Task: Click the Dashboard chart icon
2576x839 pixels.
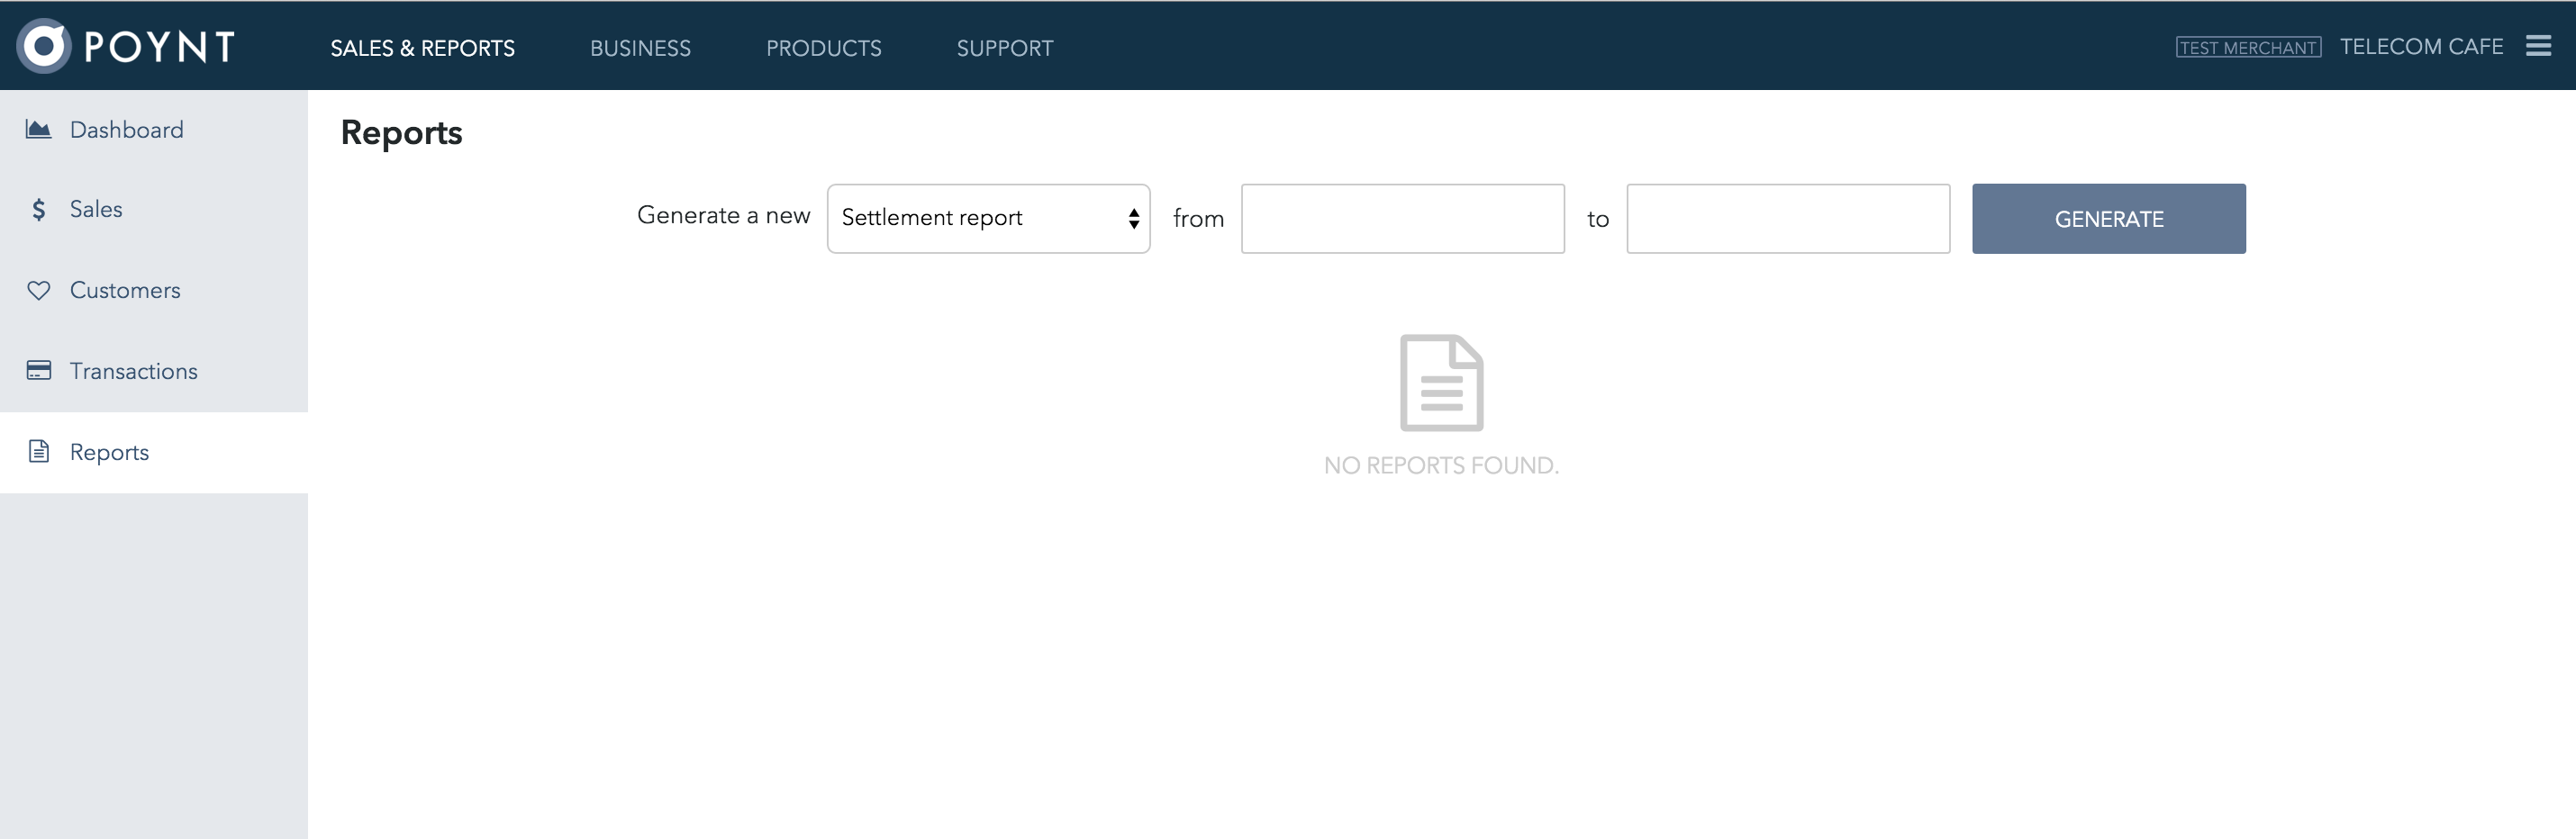Action: tap(38, 129)
